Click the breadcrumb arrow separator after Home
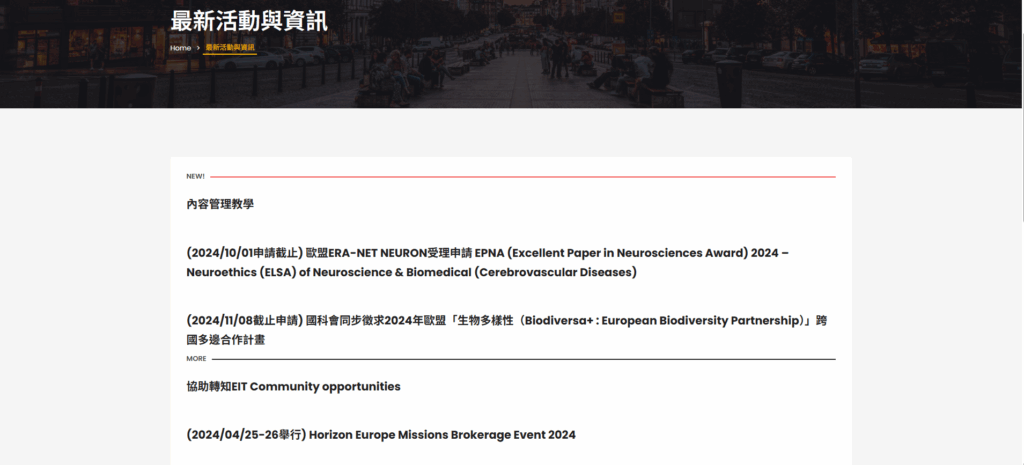The width and height of the screenshot is (1024, 465). (198, 48)
